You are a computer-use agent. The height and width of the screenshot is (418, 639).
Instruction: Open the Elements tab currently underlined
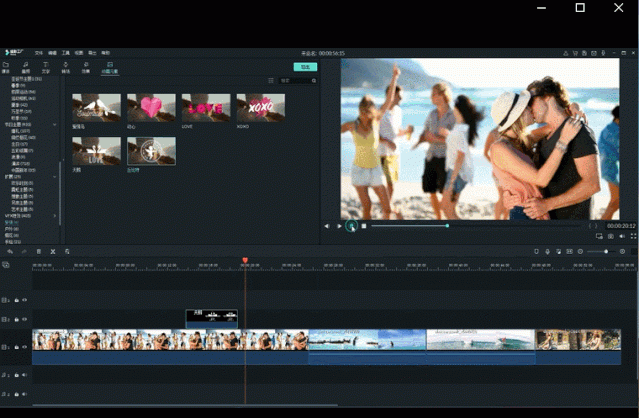[x=110, y=68]
